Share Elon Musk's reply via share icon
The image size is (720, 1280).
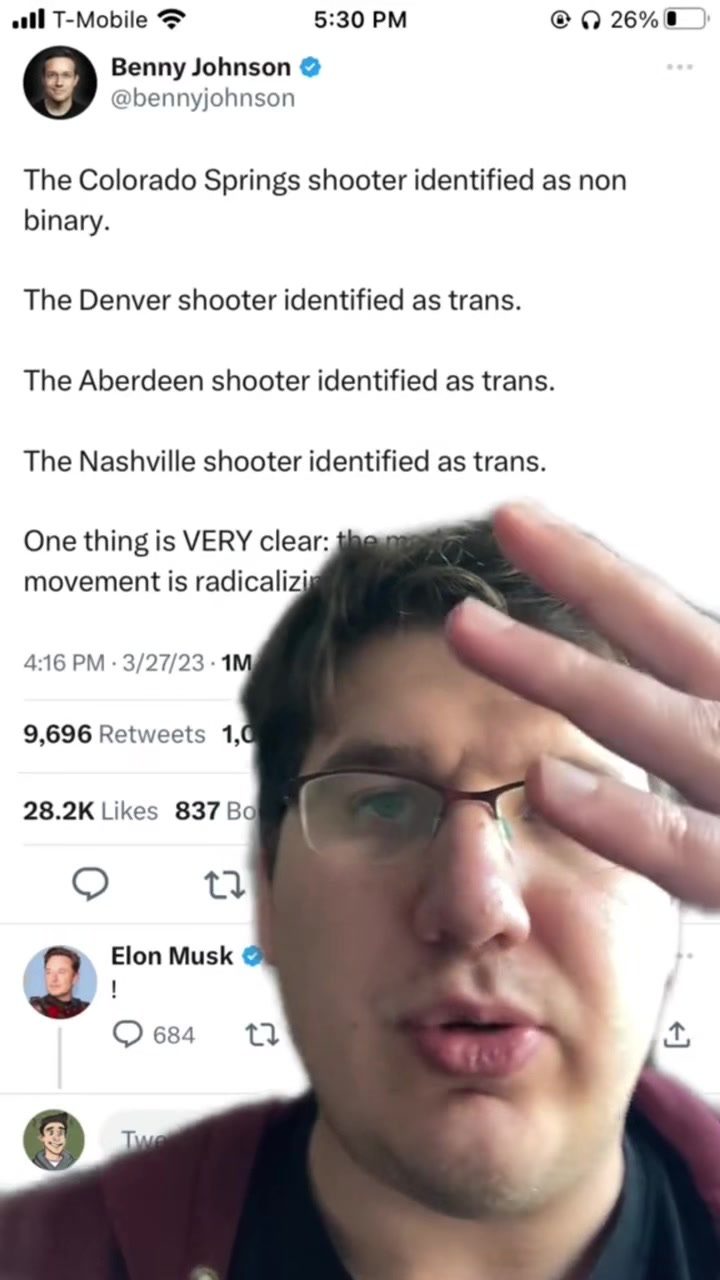677,1035
